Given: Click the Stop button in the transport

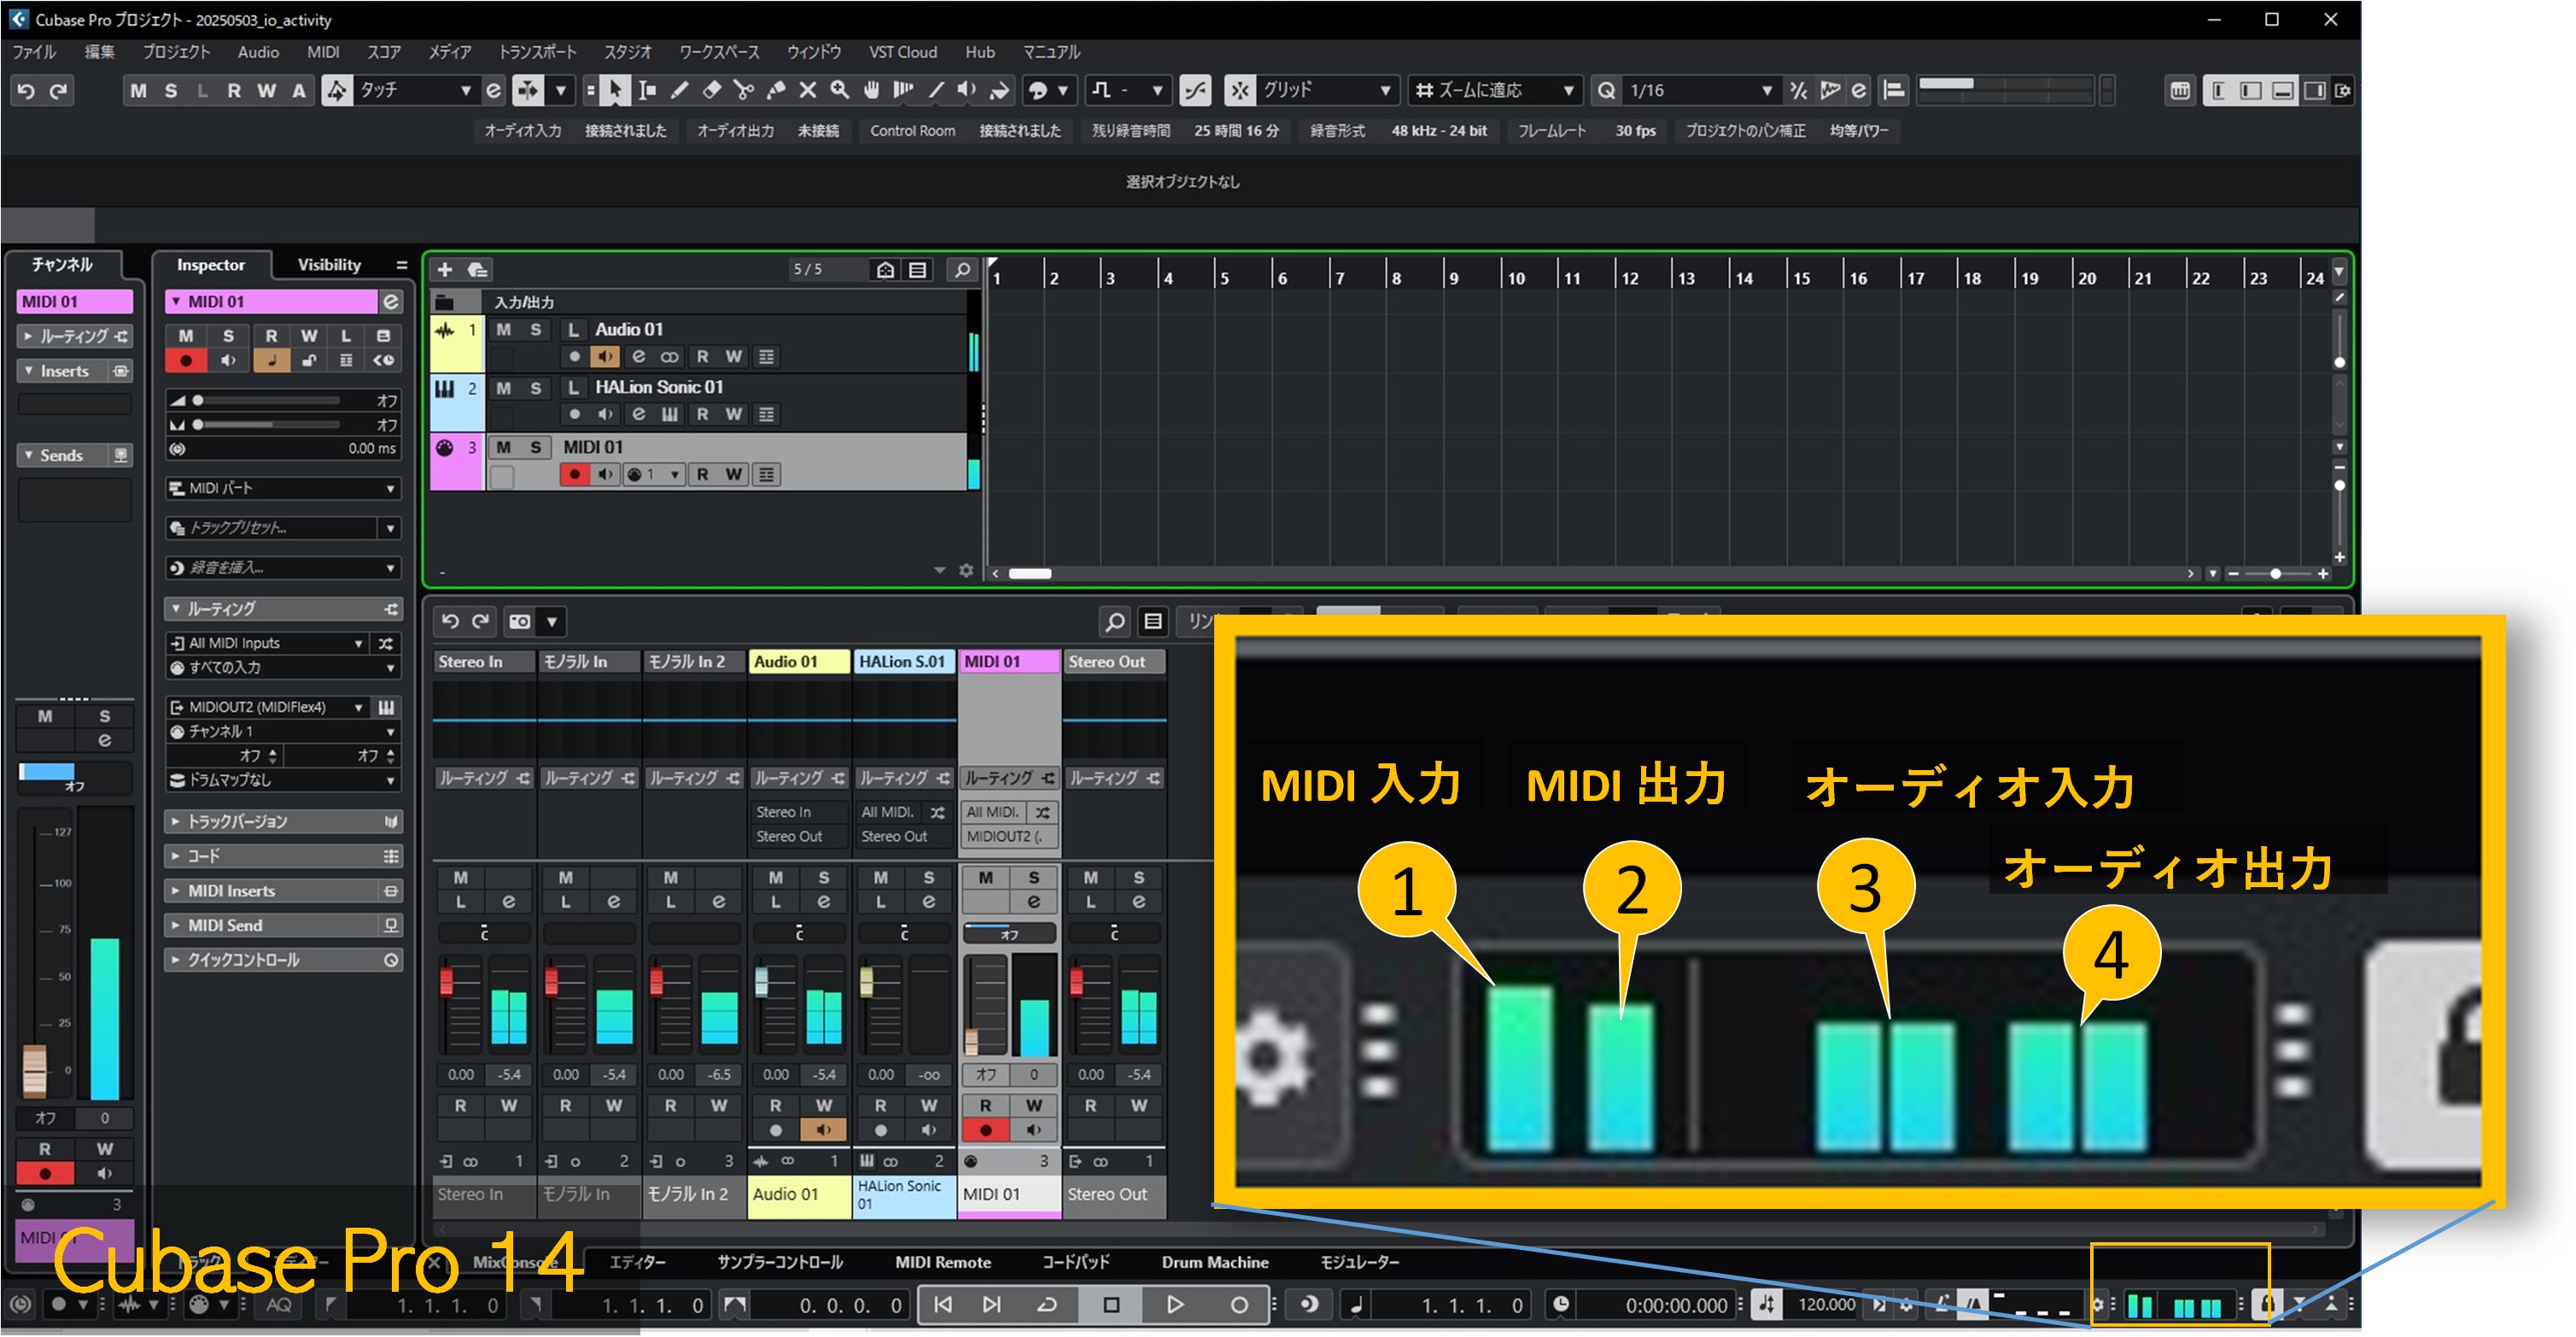Looking at the screenshot, I should [1111, 1305].
